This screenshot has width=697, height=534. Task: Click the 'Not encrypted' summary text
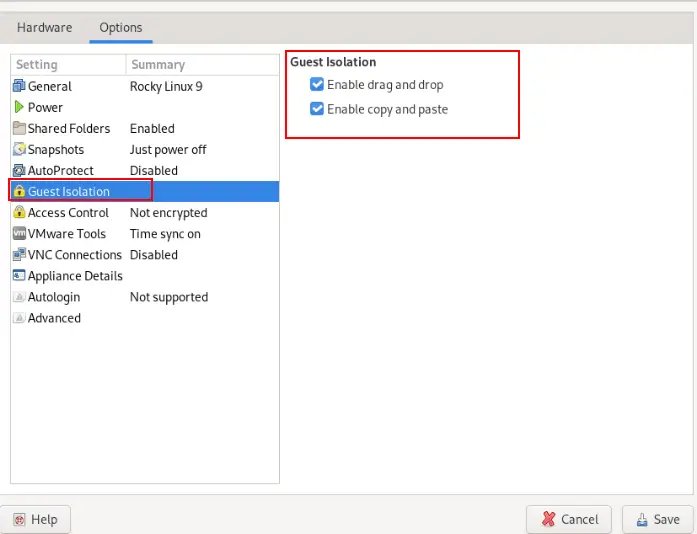(168, 213)
